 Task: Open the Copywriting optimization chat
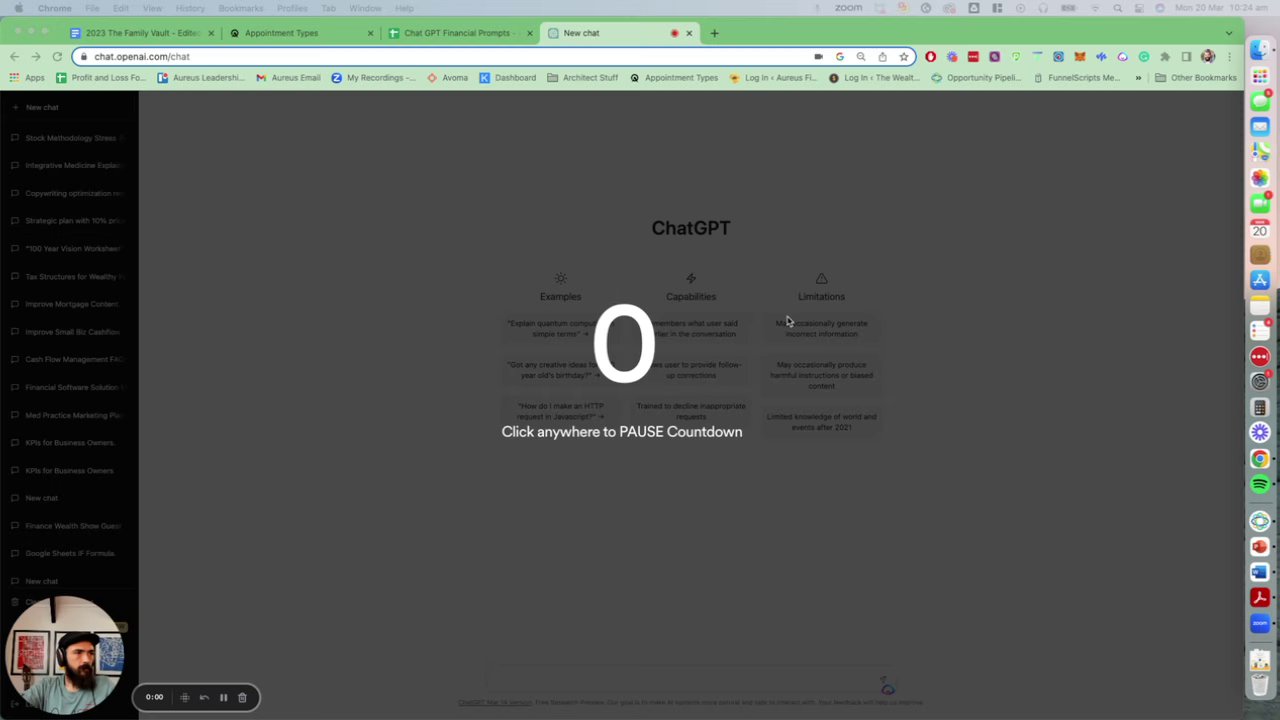coord(69,193)
